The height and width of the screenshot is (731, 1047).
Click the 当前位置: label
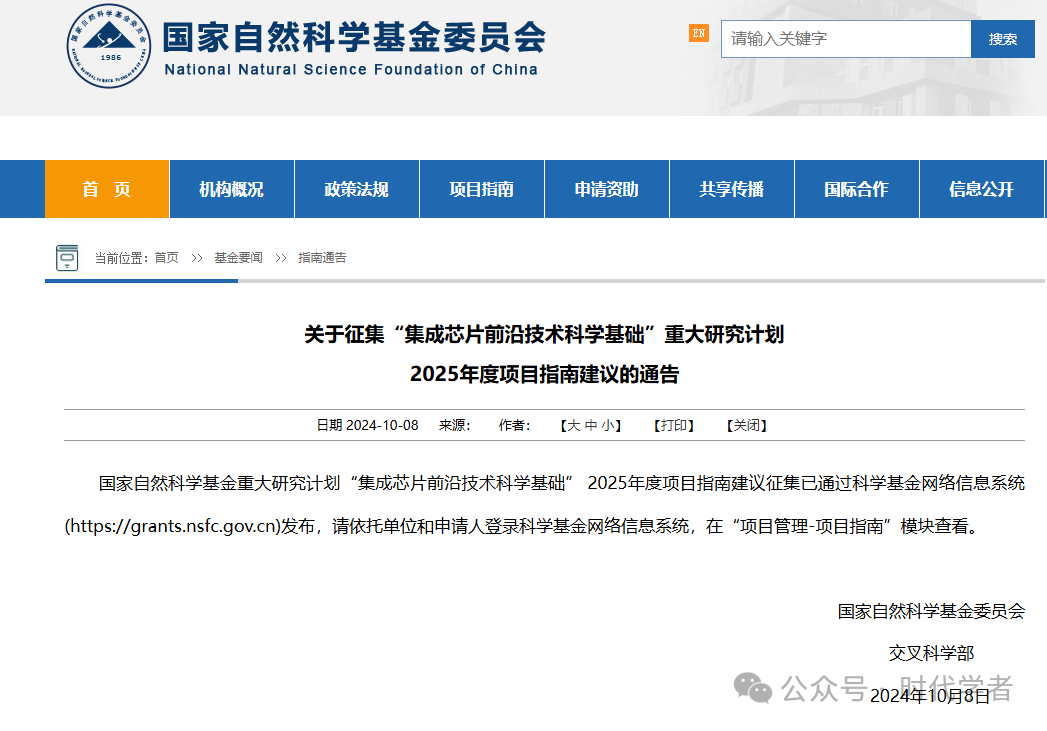122,258
